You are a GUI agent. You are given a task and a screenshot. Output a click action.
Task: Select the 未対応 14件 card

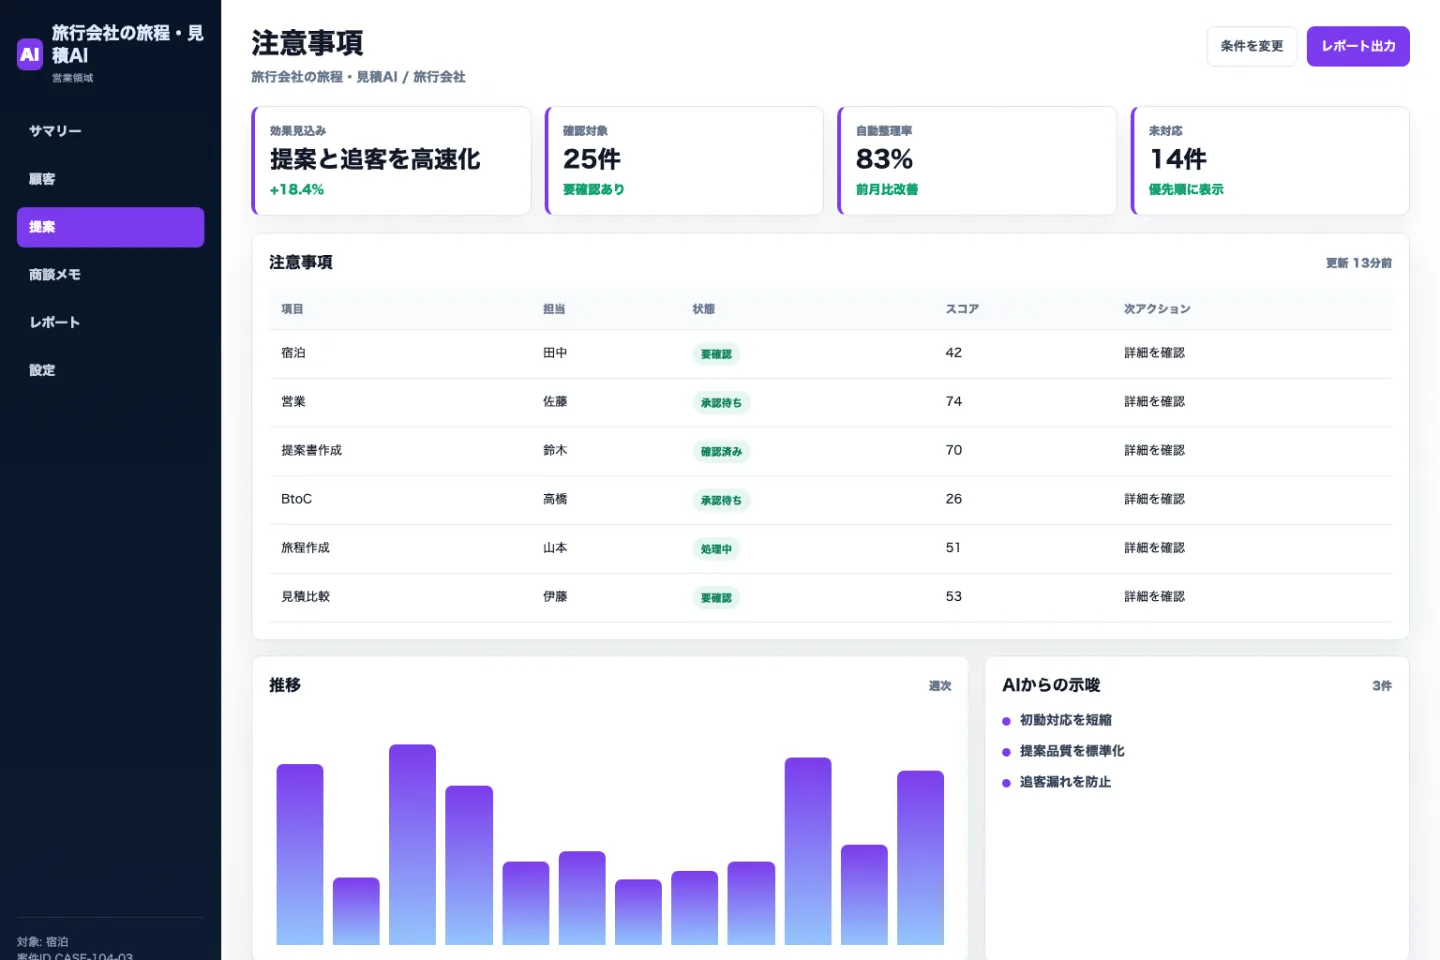pos(1270,160)
